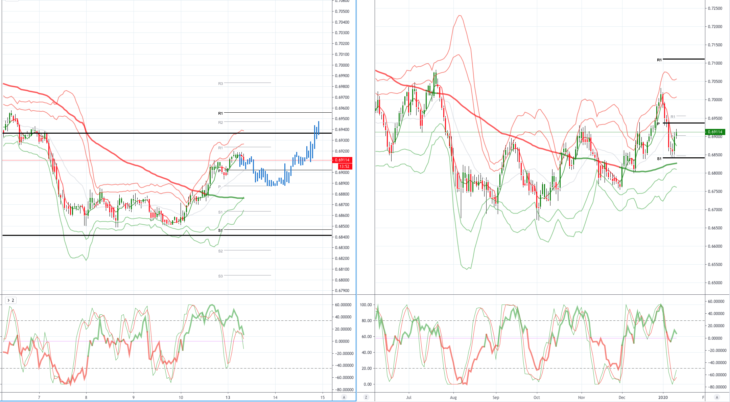Click Aug on right chart time axis

pyautogui.click(x=453, y=398)
